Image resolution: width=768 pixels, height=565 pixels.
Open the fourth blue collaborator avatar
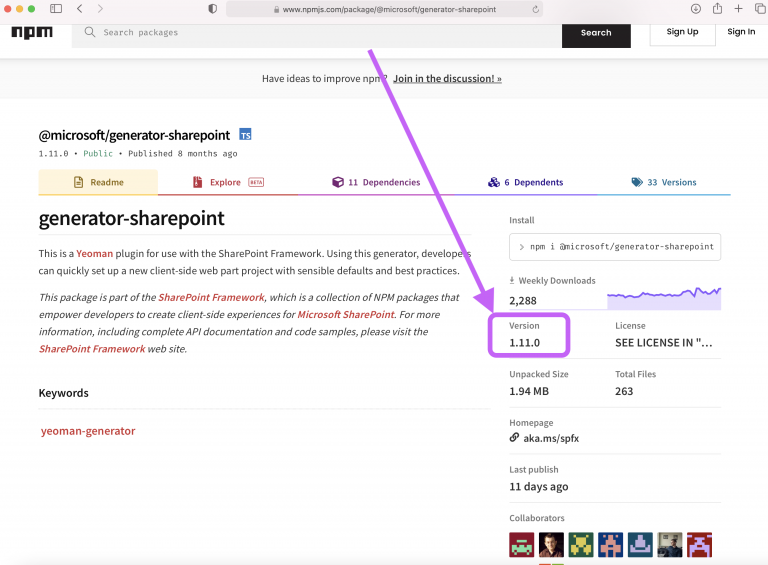pos(610,544)
